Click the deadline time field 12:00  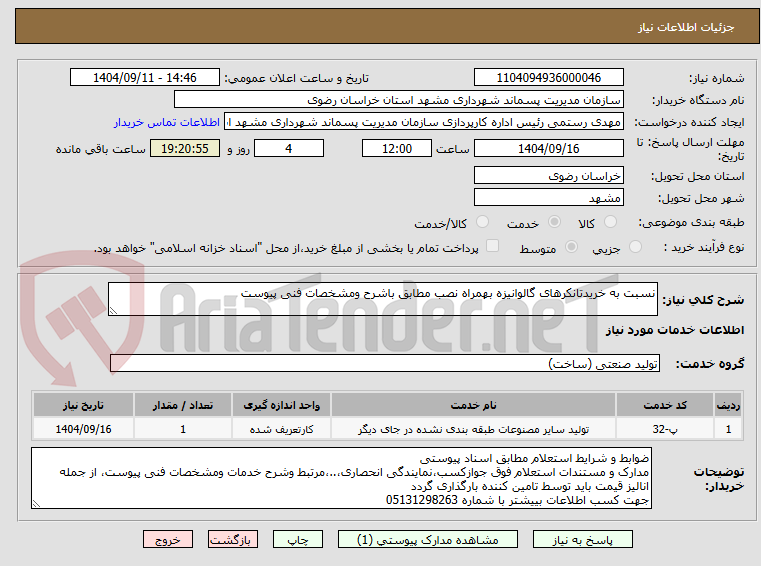397,149
